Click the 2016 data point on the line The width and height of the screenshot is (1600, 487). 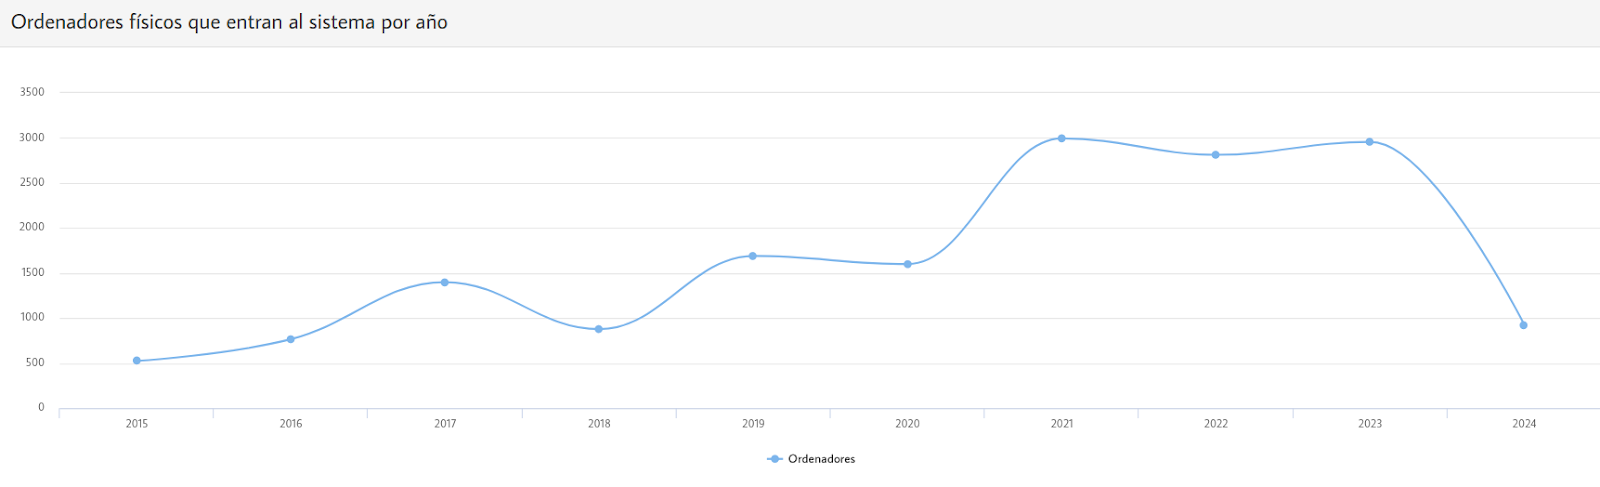291,339
